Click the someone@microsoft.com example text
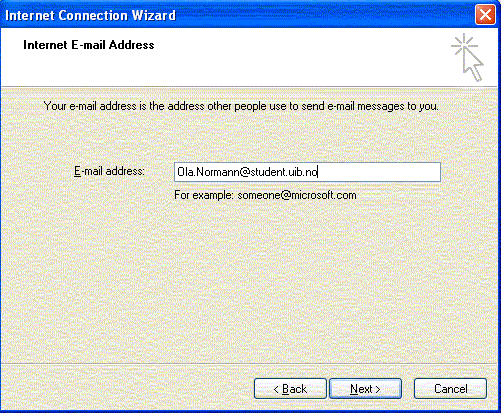The image size is (501, 415). [x=297, y=195]
